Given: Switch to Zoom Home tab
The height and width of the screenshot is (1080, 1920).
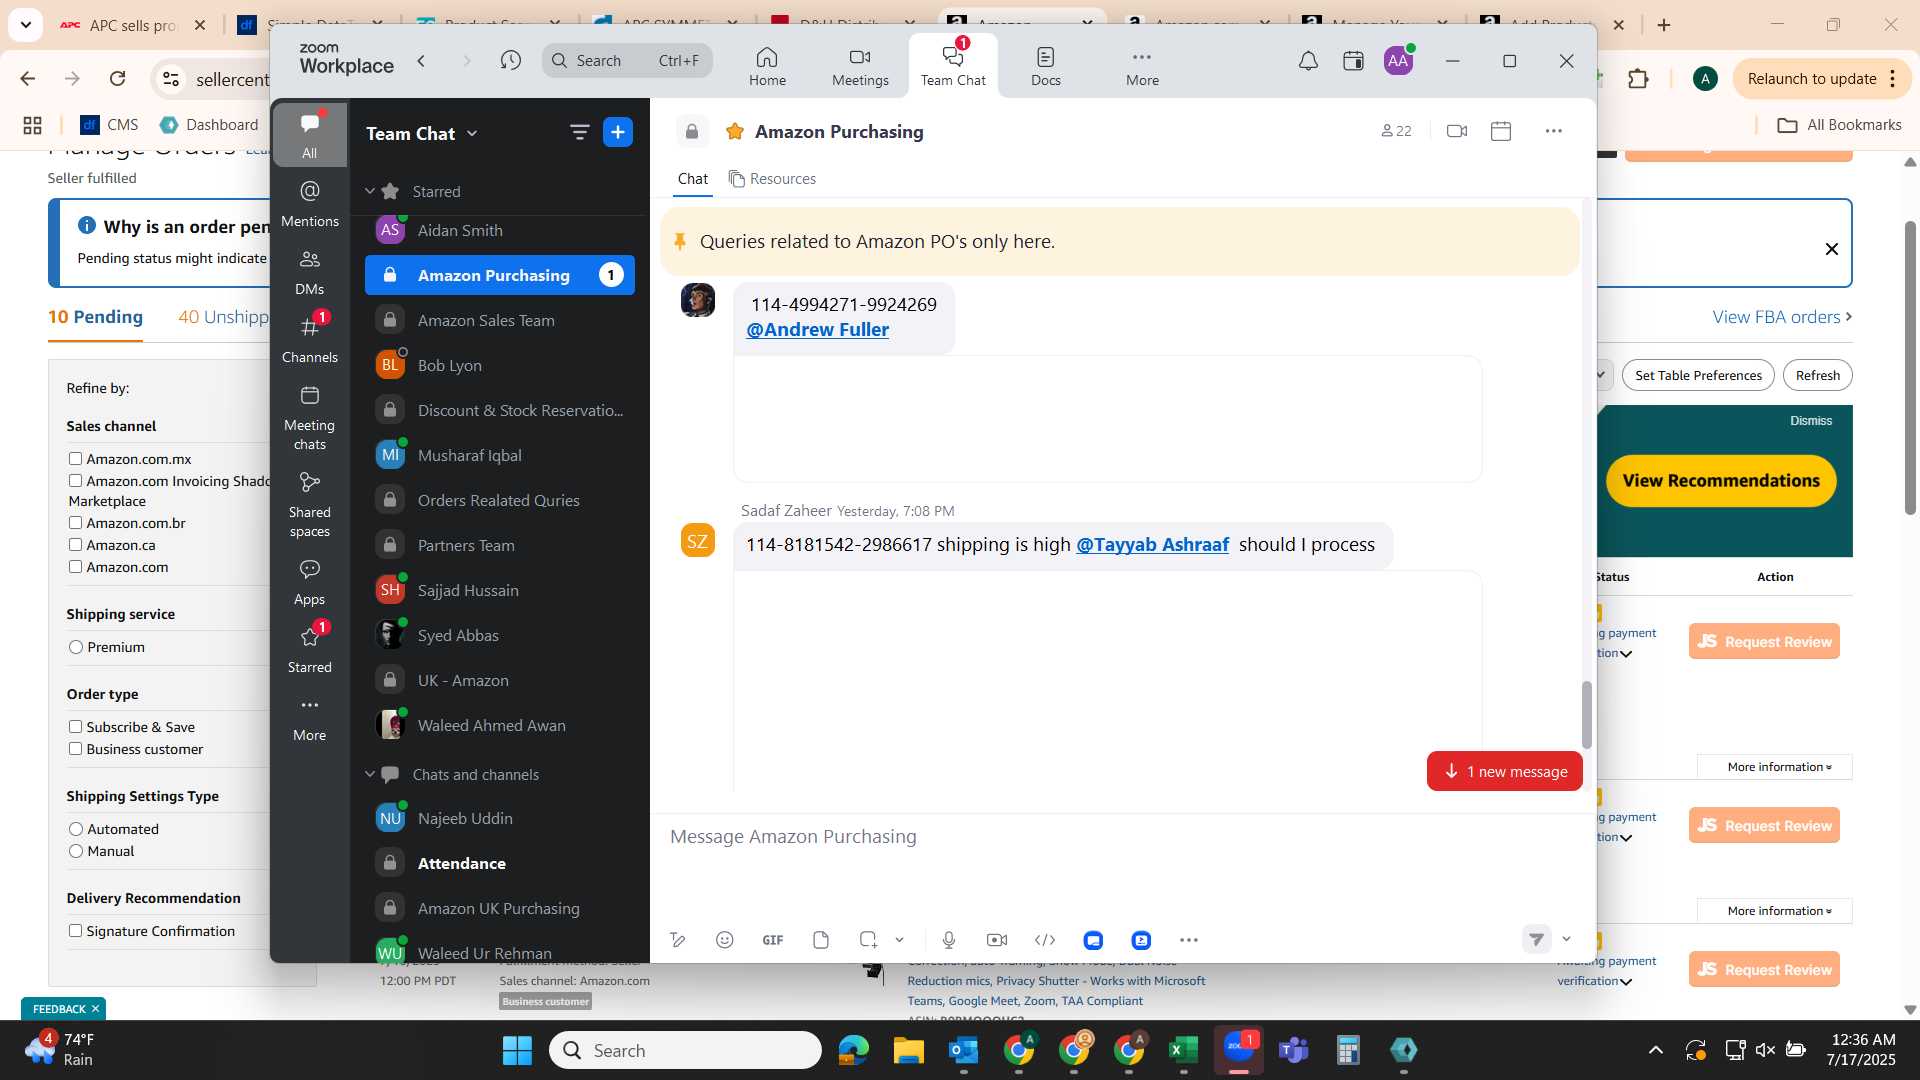Looking at the screenshot, I should (x=767, y=66).
